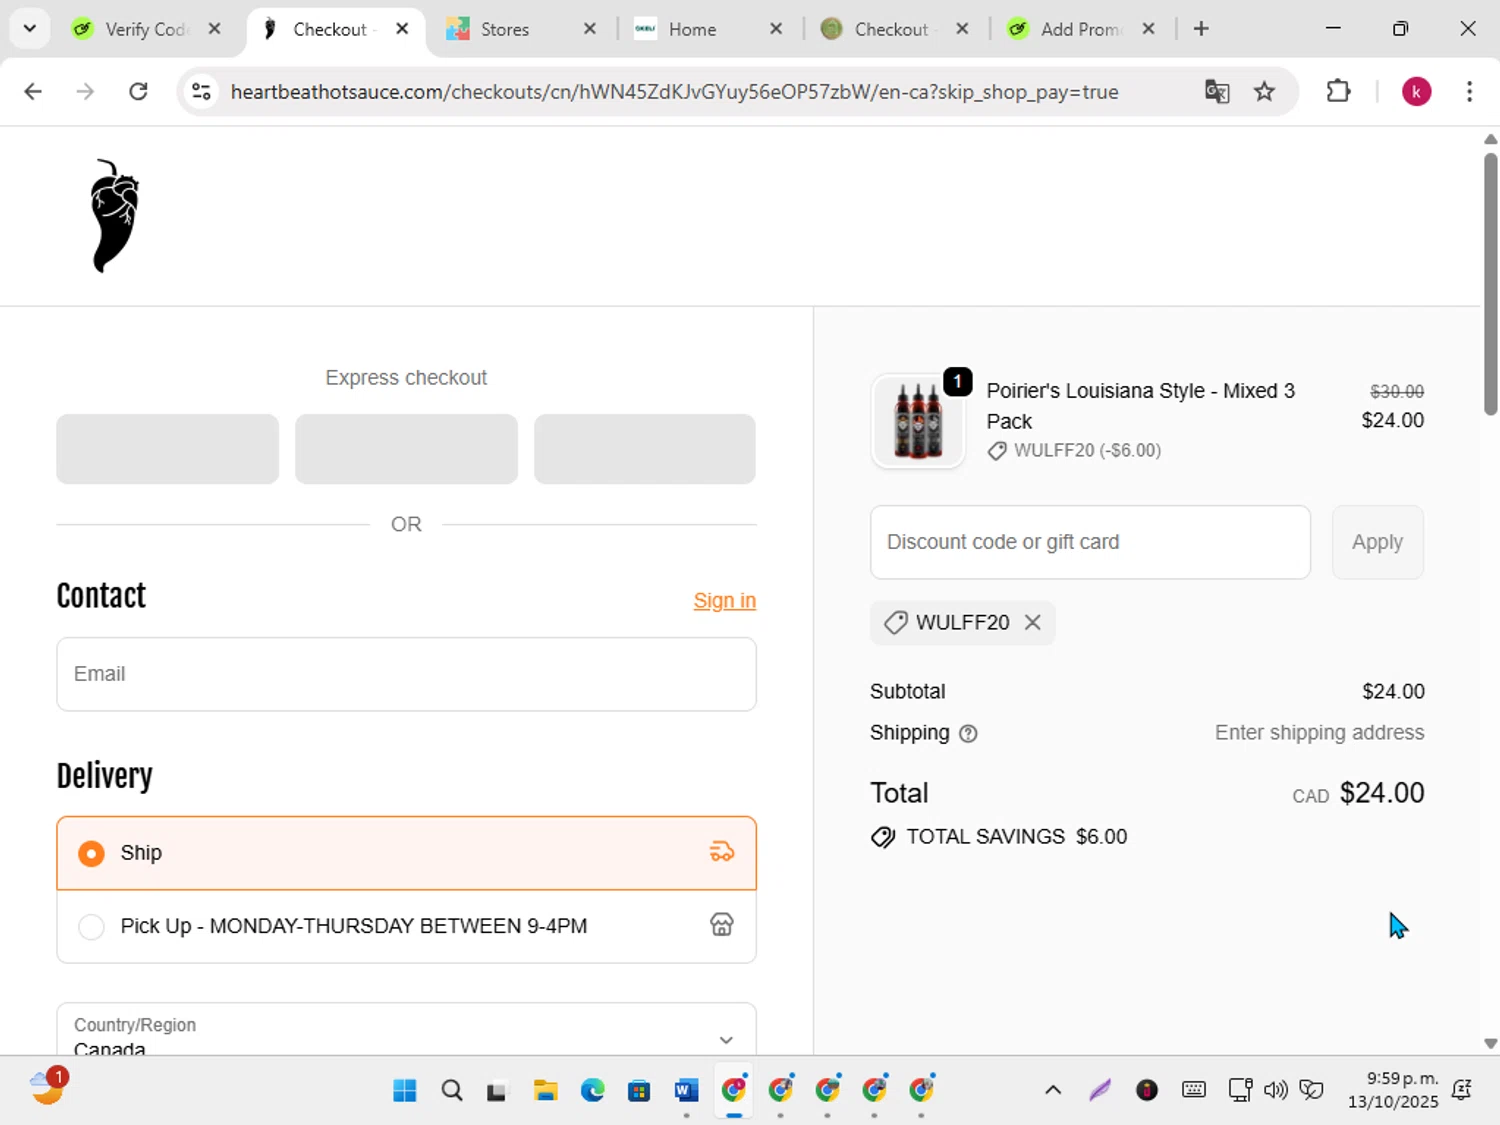The image size is (1500, 1125).
Task: Click the third express checkout button
Action: (644, 449)
